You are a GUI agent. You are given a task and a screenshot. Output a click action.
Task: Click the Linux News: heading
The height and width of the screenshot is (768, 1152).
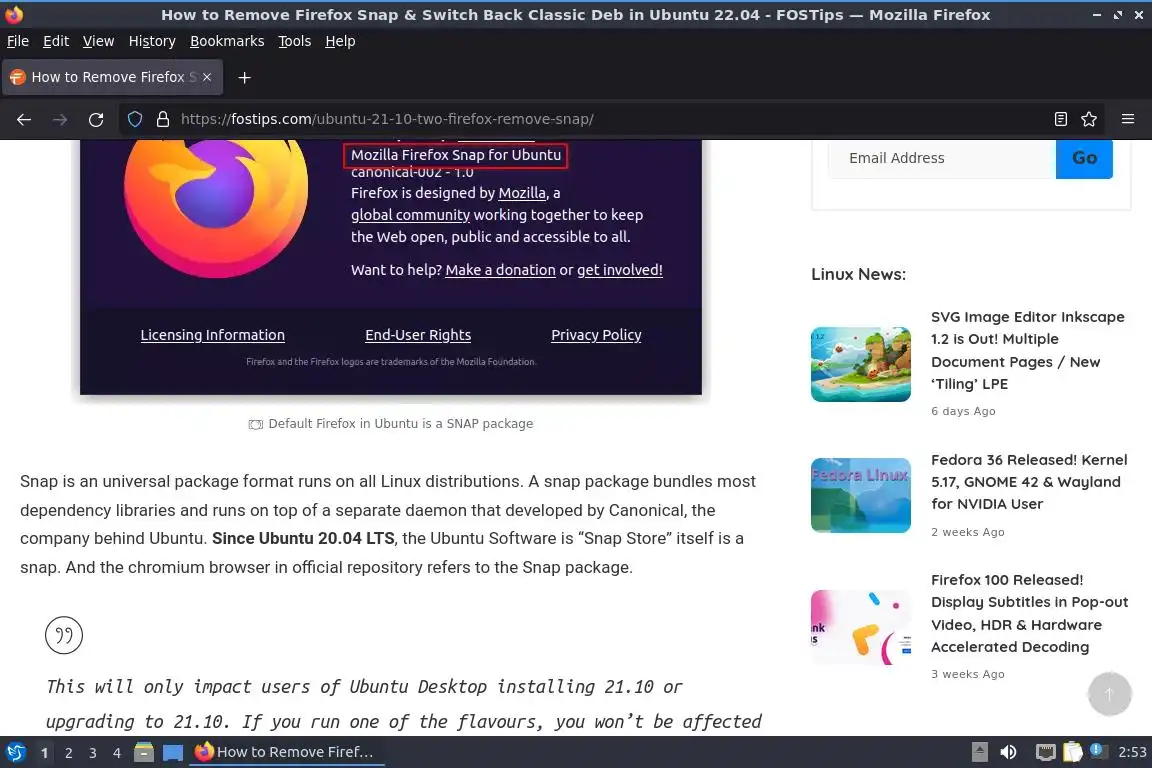click(858, 274)
